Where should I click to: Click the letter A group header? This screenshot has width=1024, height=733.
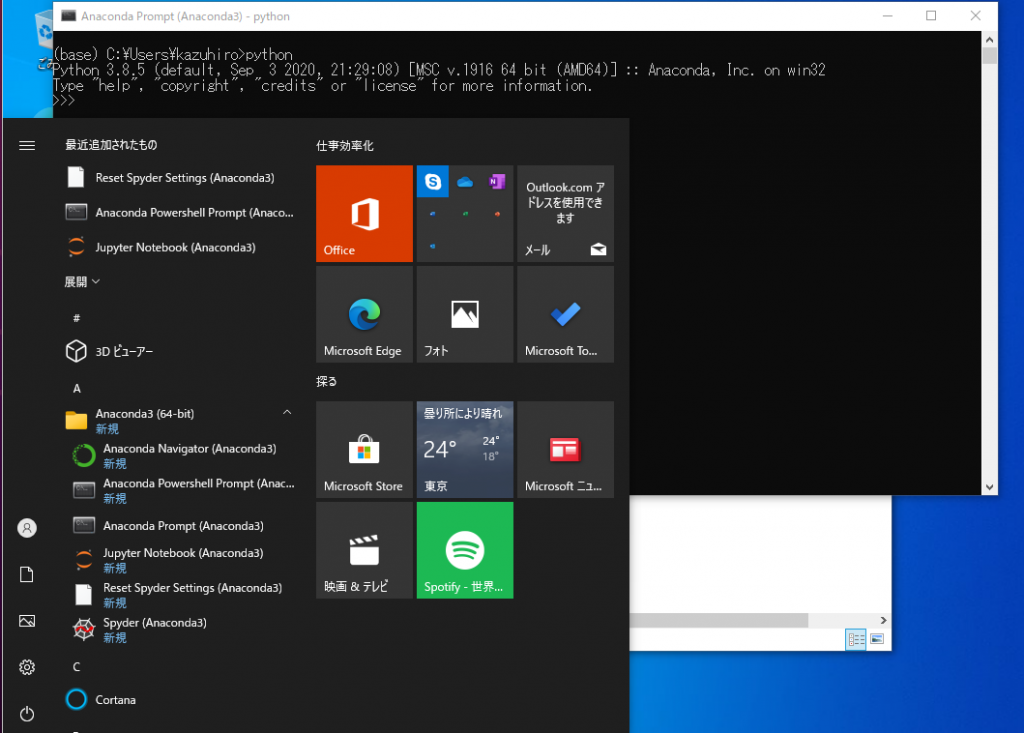(77, 388)
